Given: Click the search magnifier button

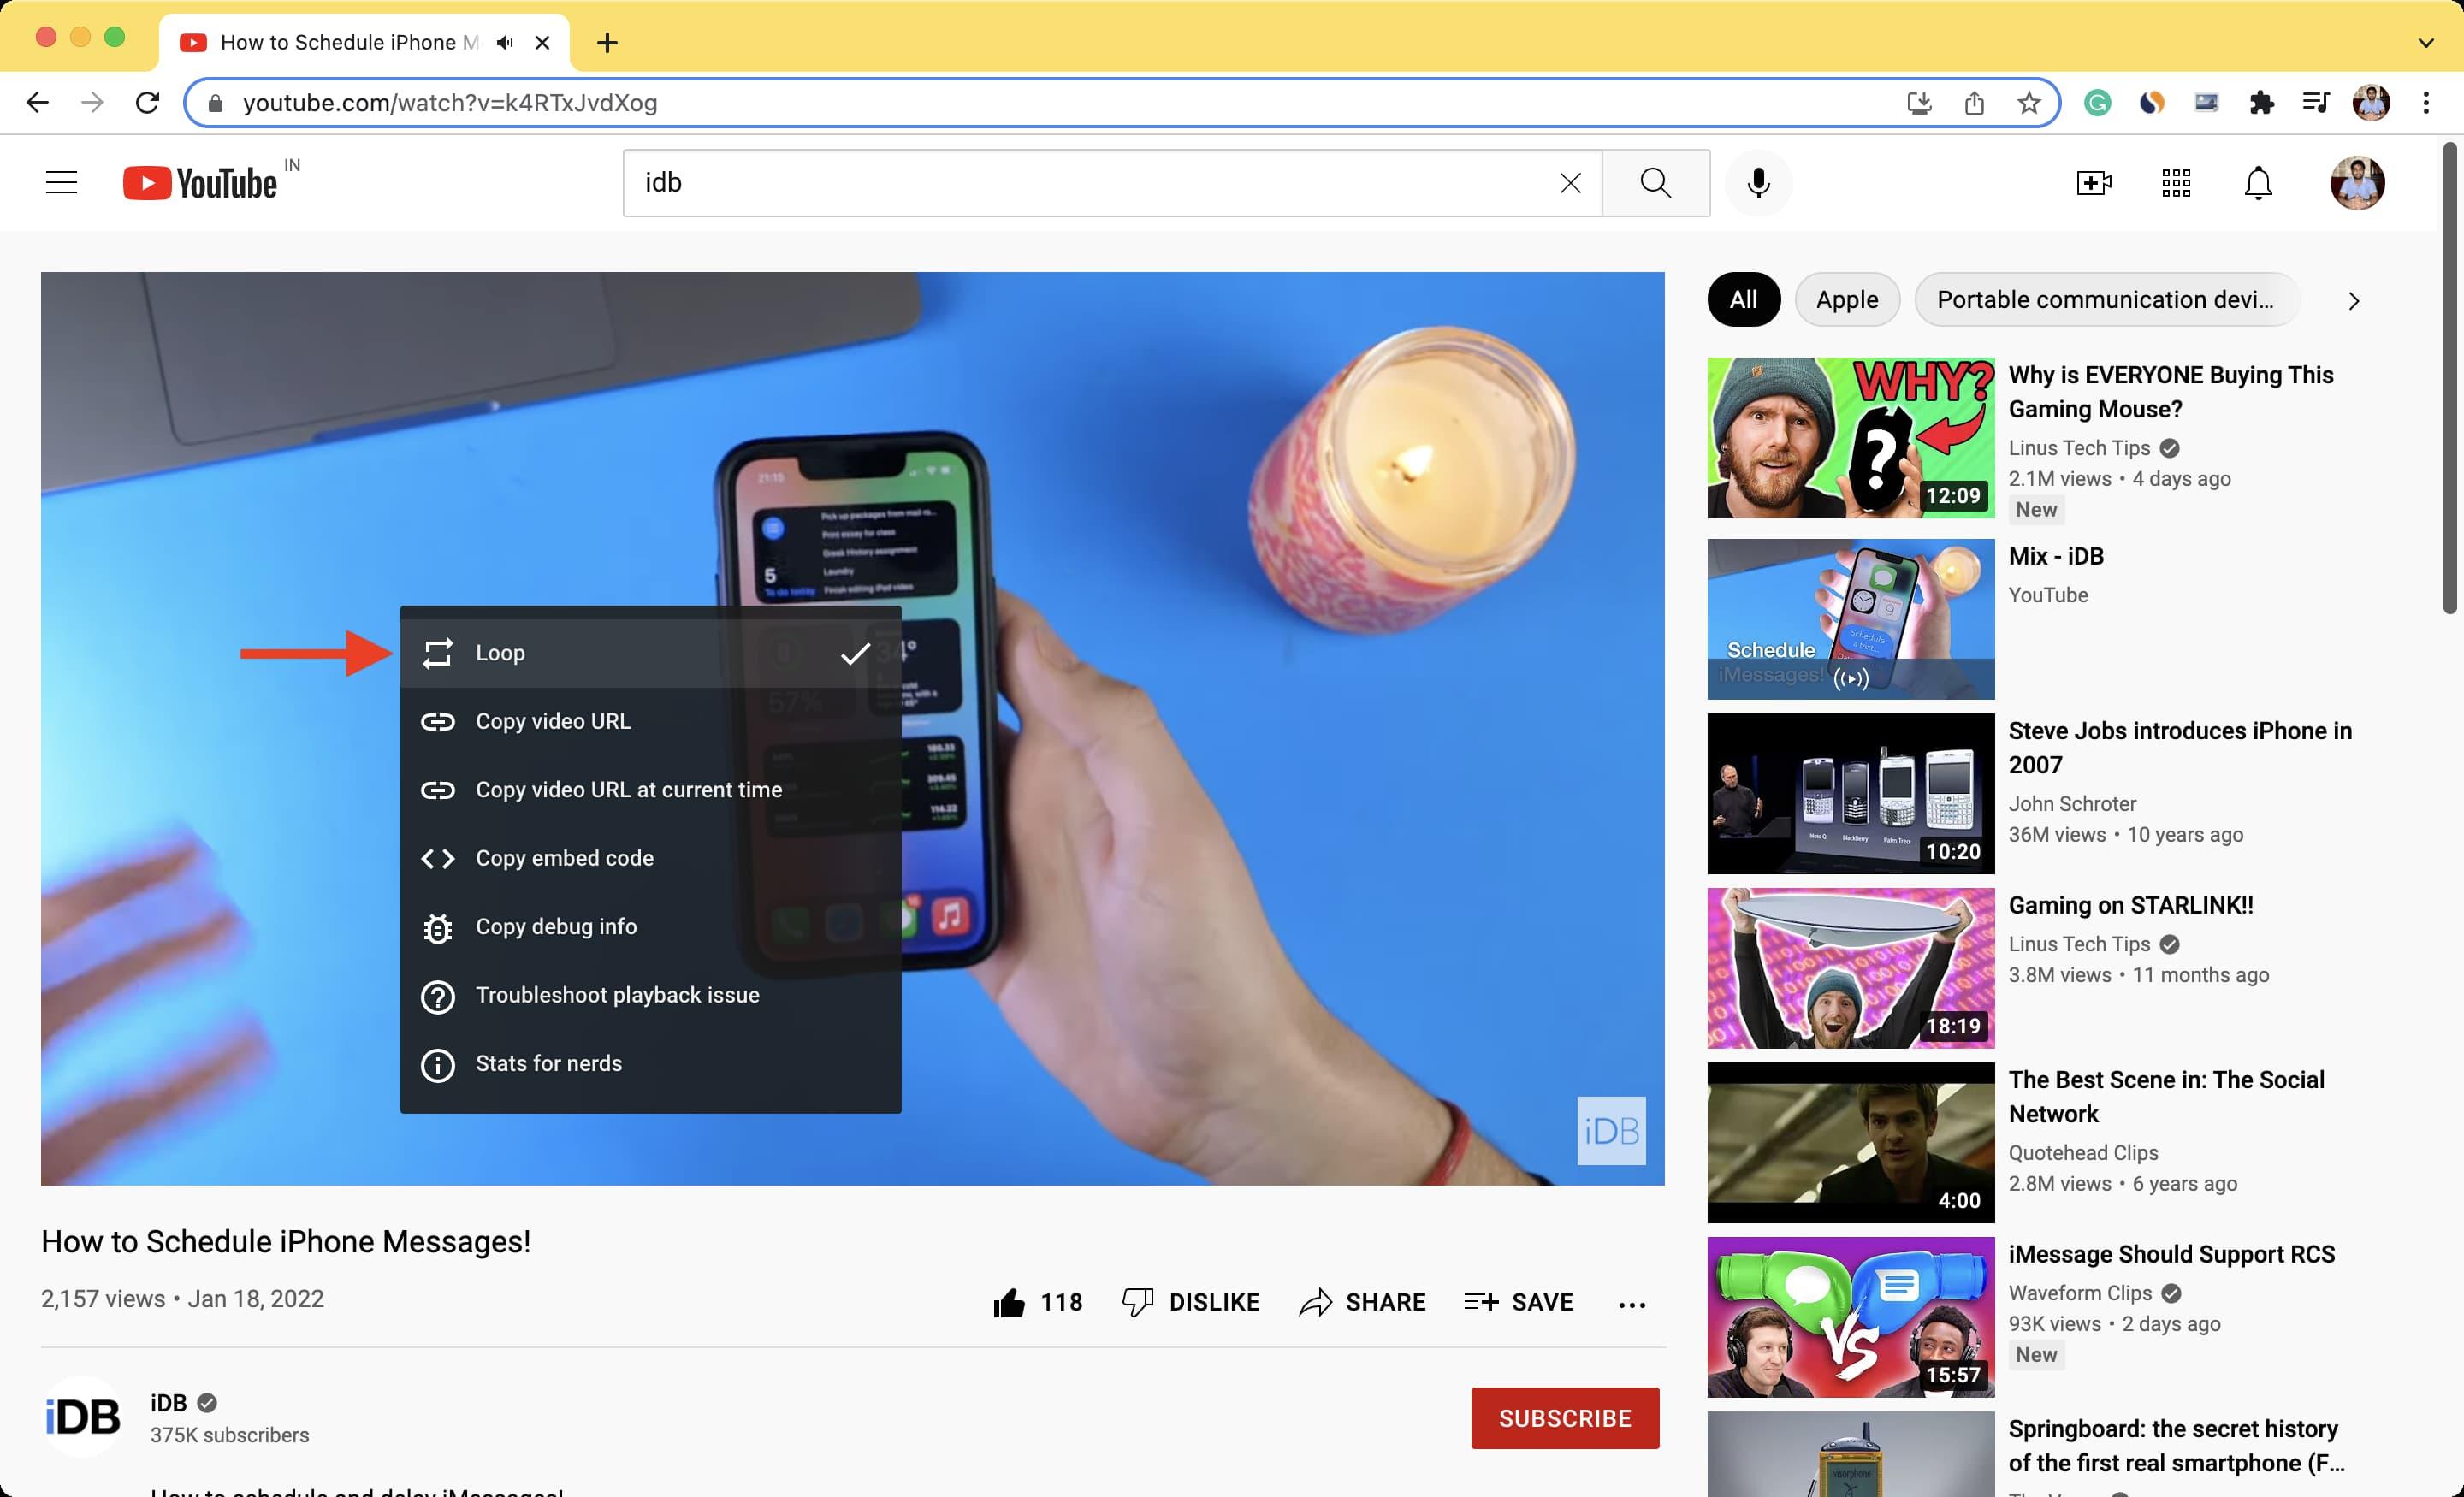Looking at the screenshot, I should pyautogui.click(x=1655, y=183).
